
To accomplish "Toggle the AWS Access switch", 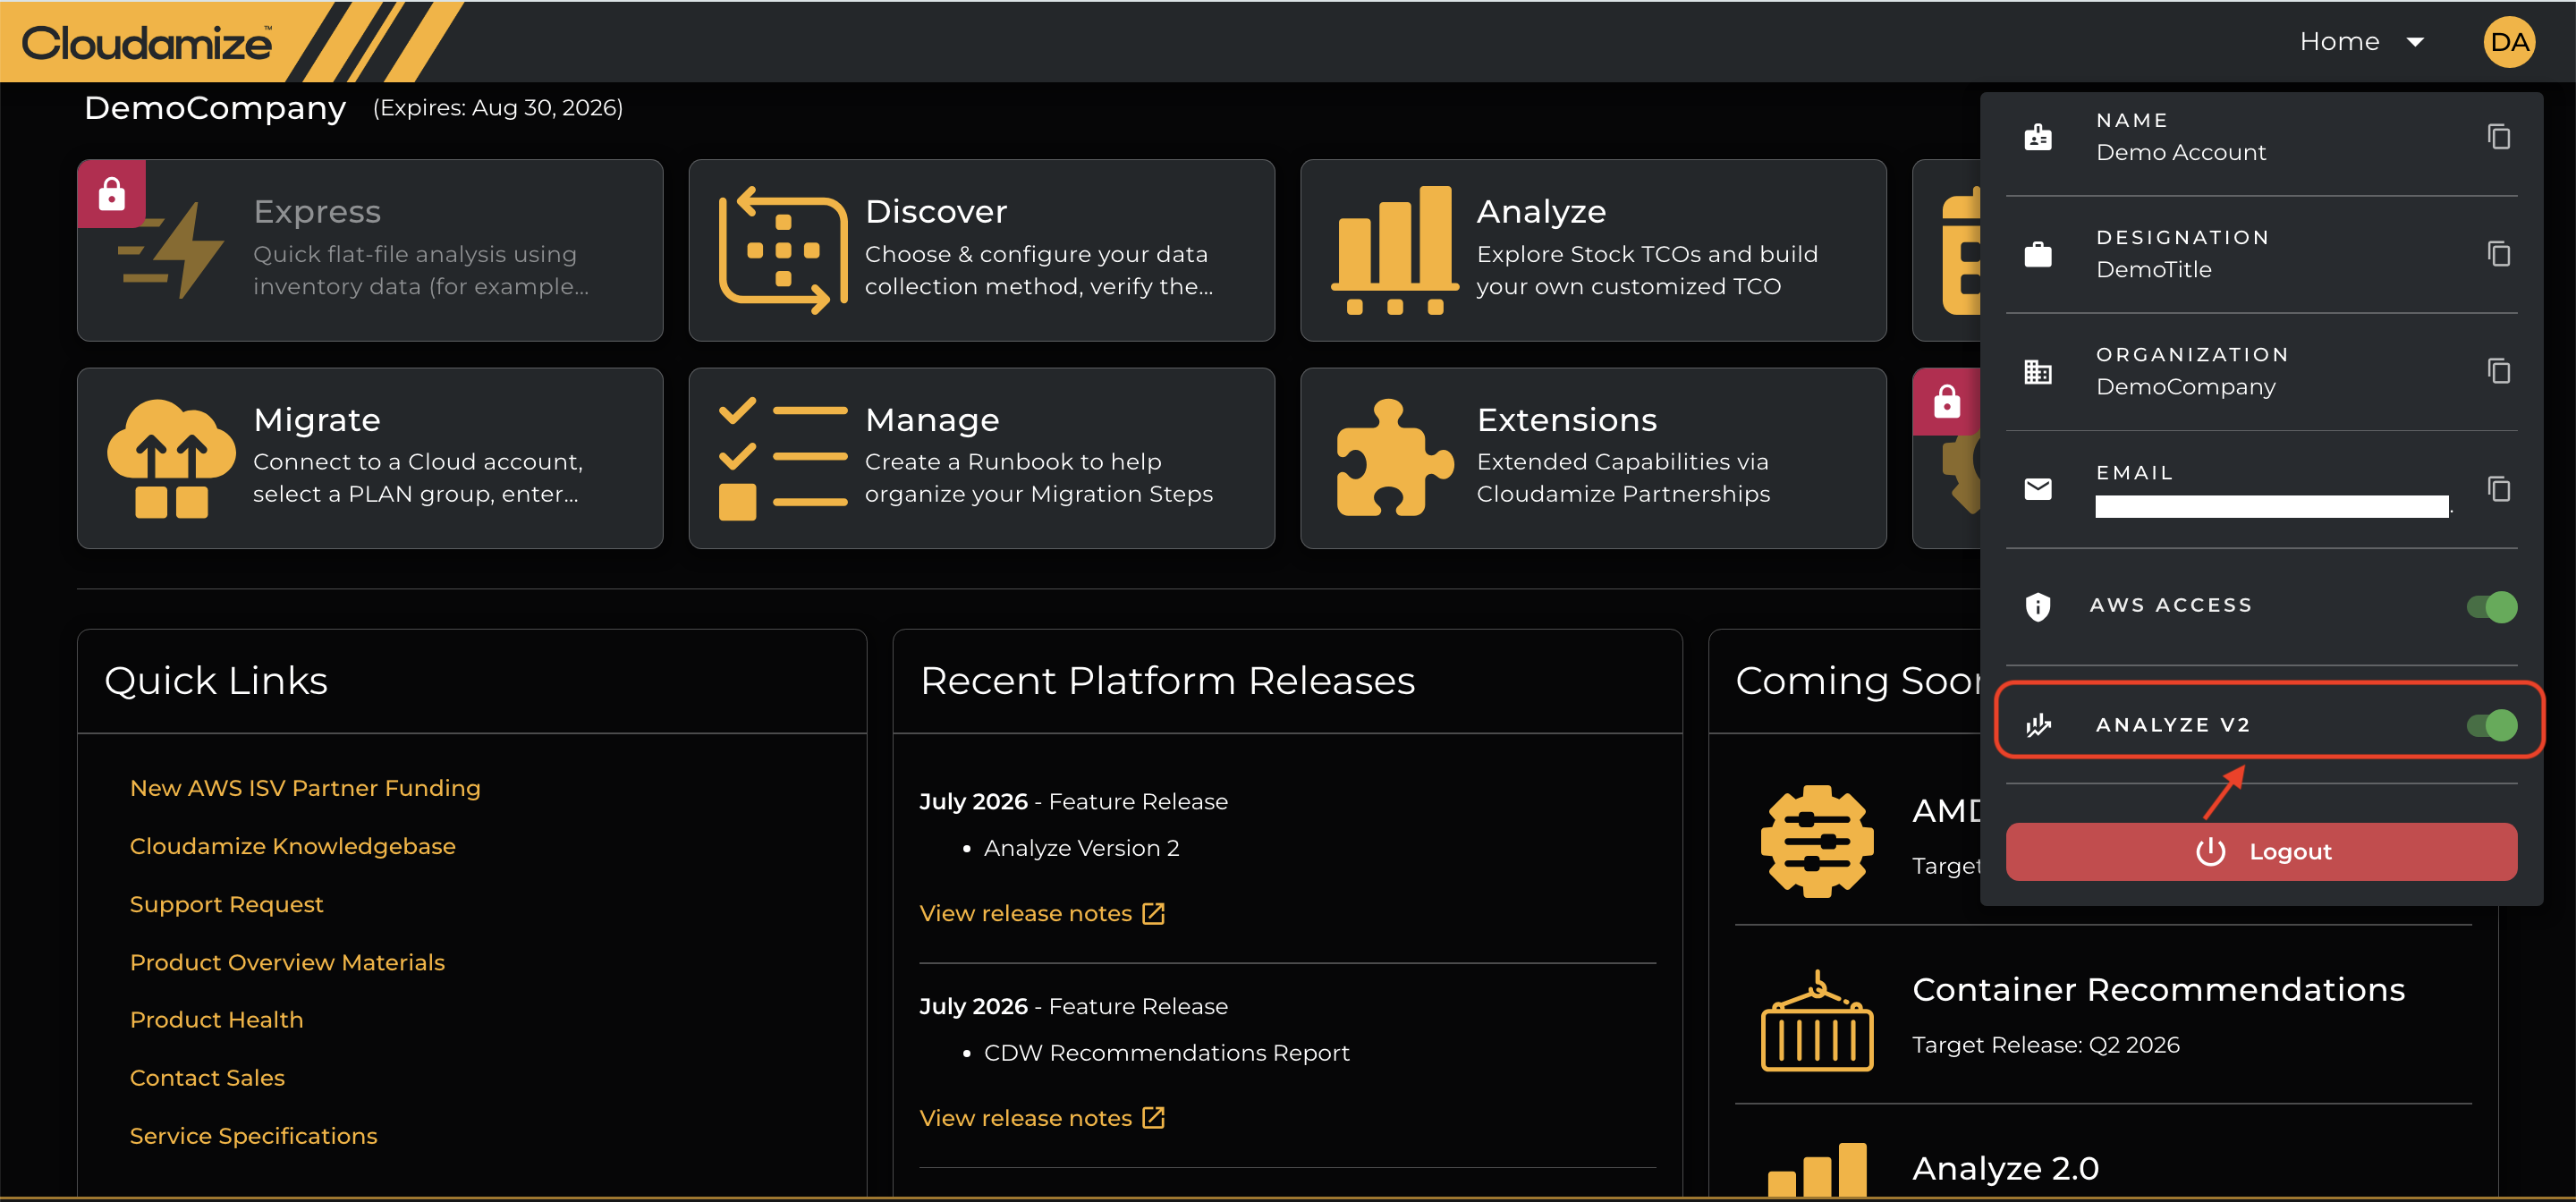I will pos(2491,606).
